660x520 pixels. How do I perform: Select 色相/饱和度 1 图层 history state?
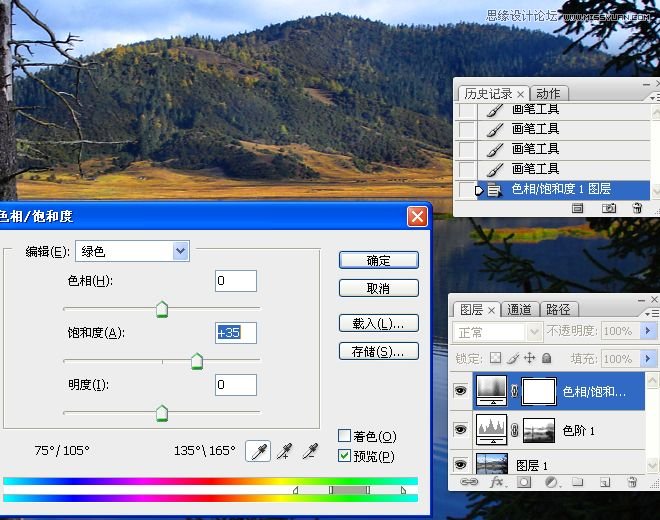click(564, 189)
